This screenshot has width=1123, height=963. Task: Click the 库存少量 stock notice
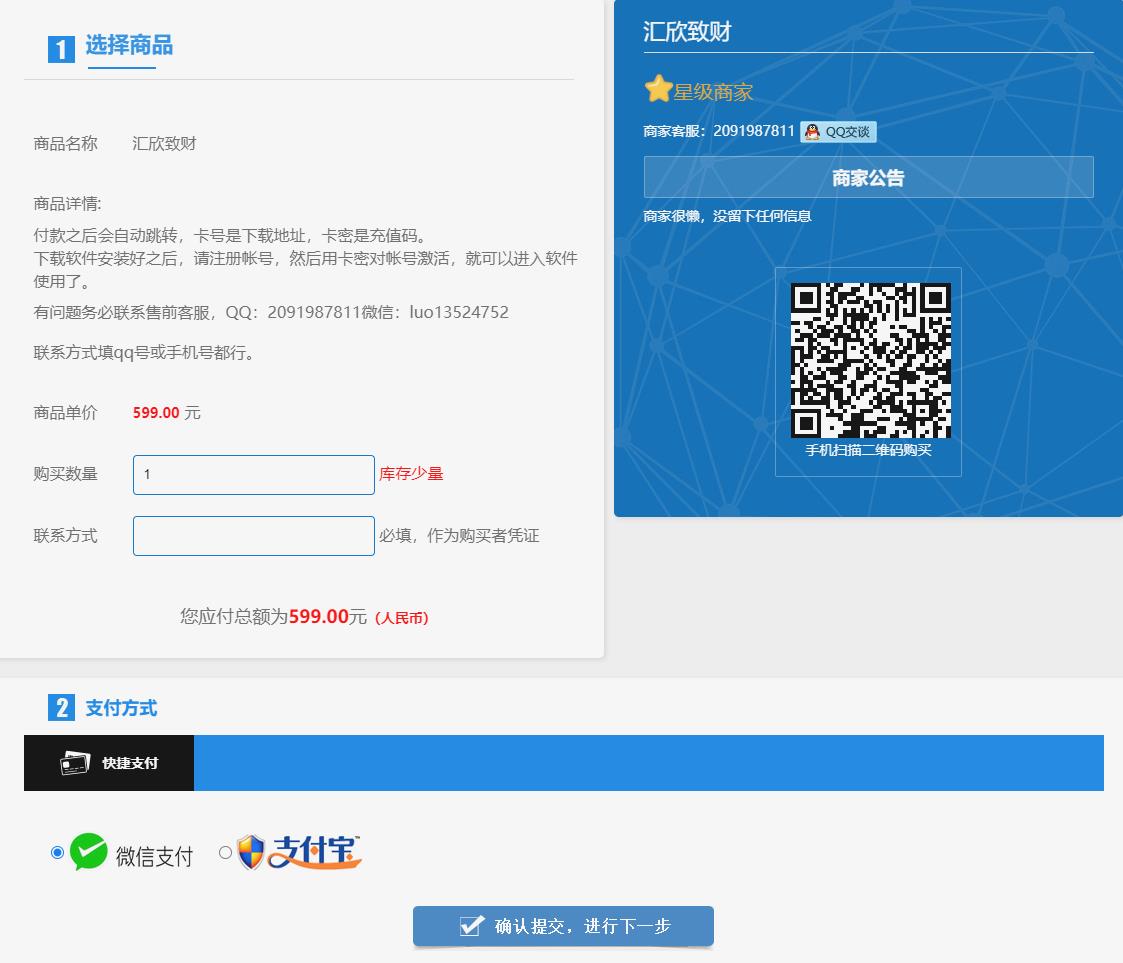coord(411,474)
